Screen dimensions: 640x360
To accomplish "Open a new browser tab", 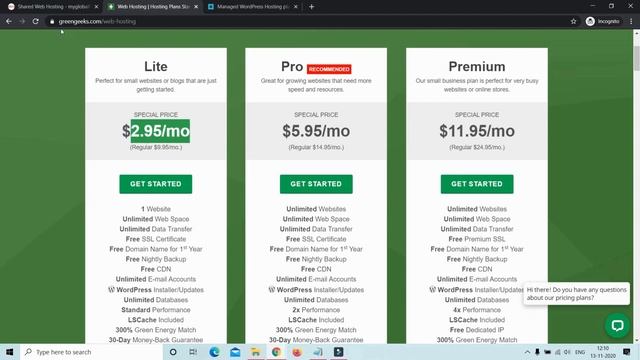I will point(311,7).
